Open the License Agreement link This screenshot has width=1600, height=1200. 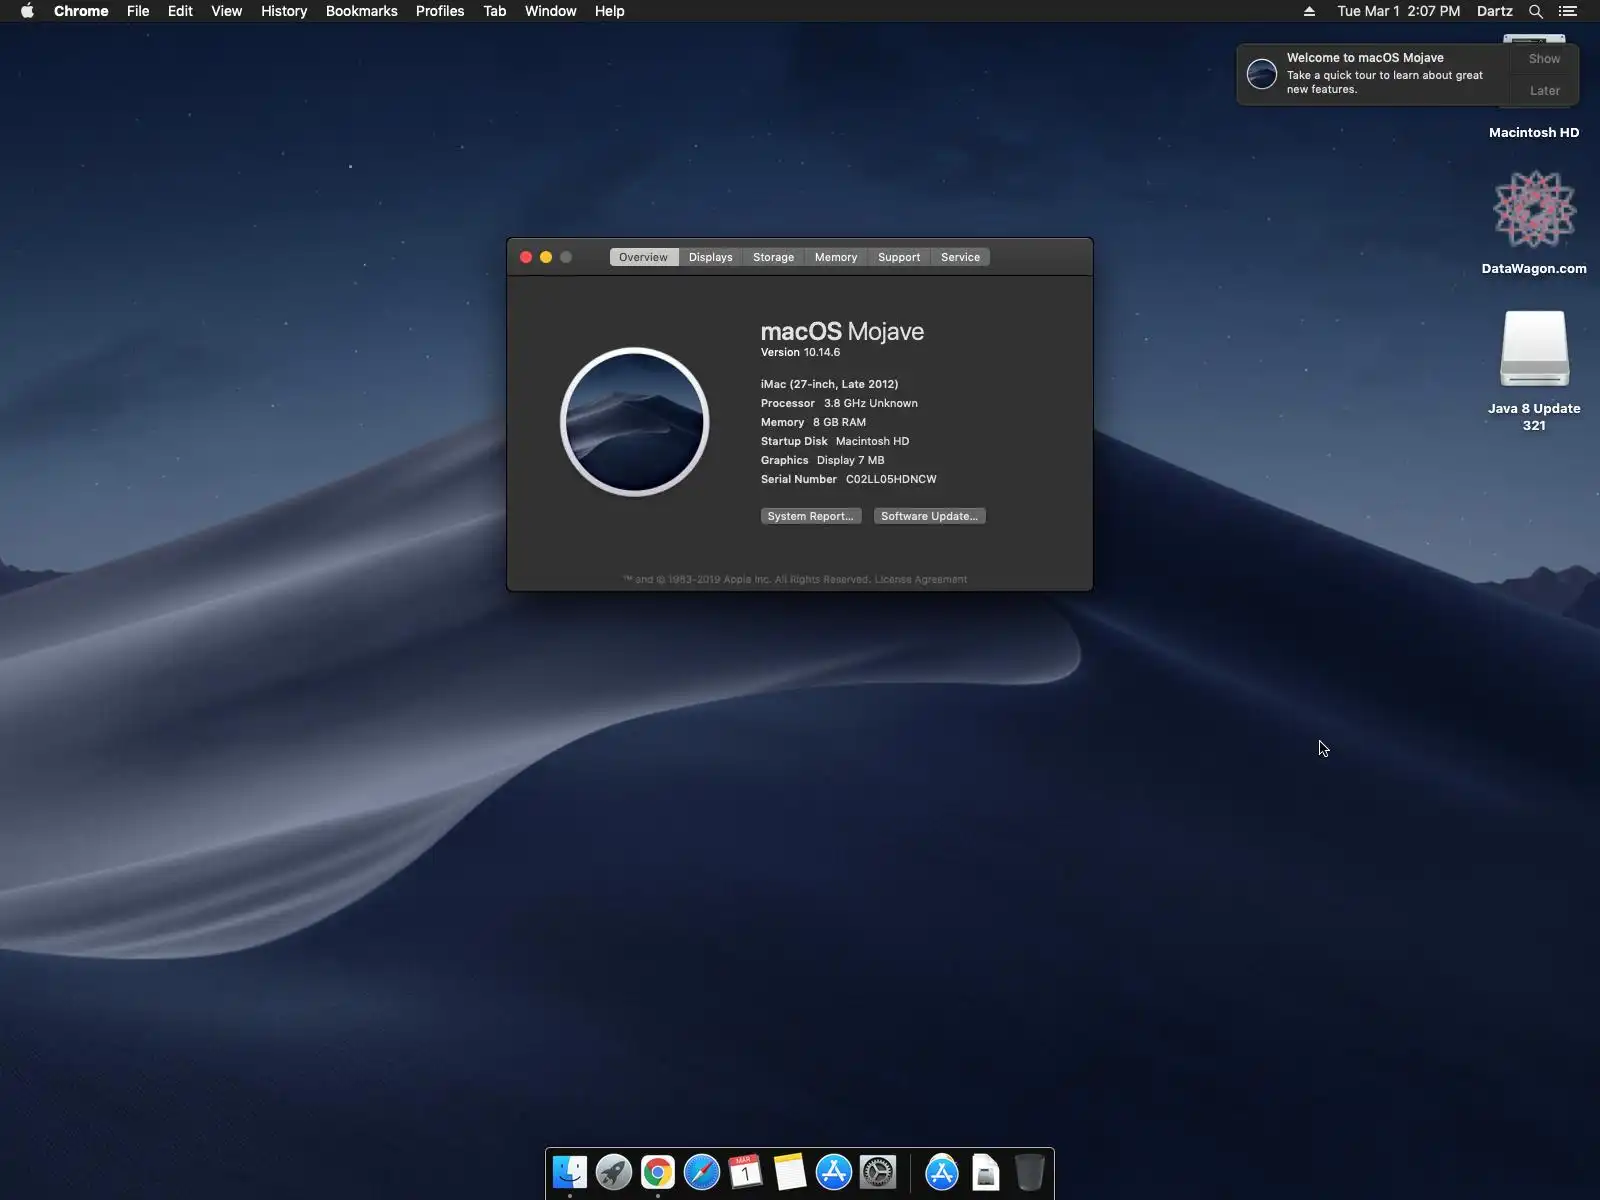[921, 579]
